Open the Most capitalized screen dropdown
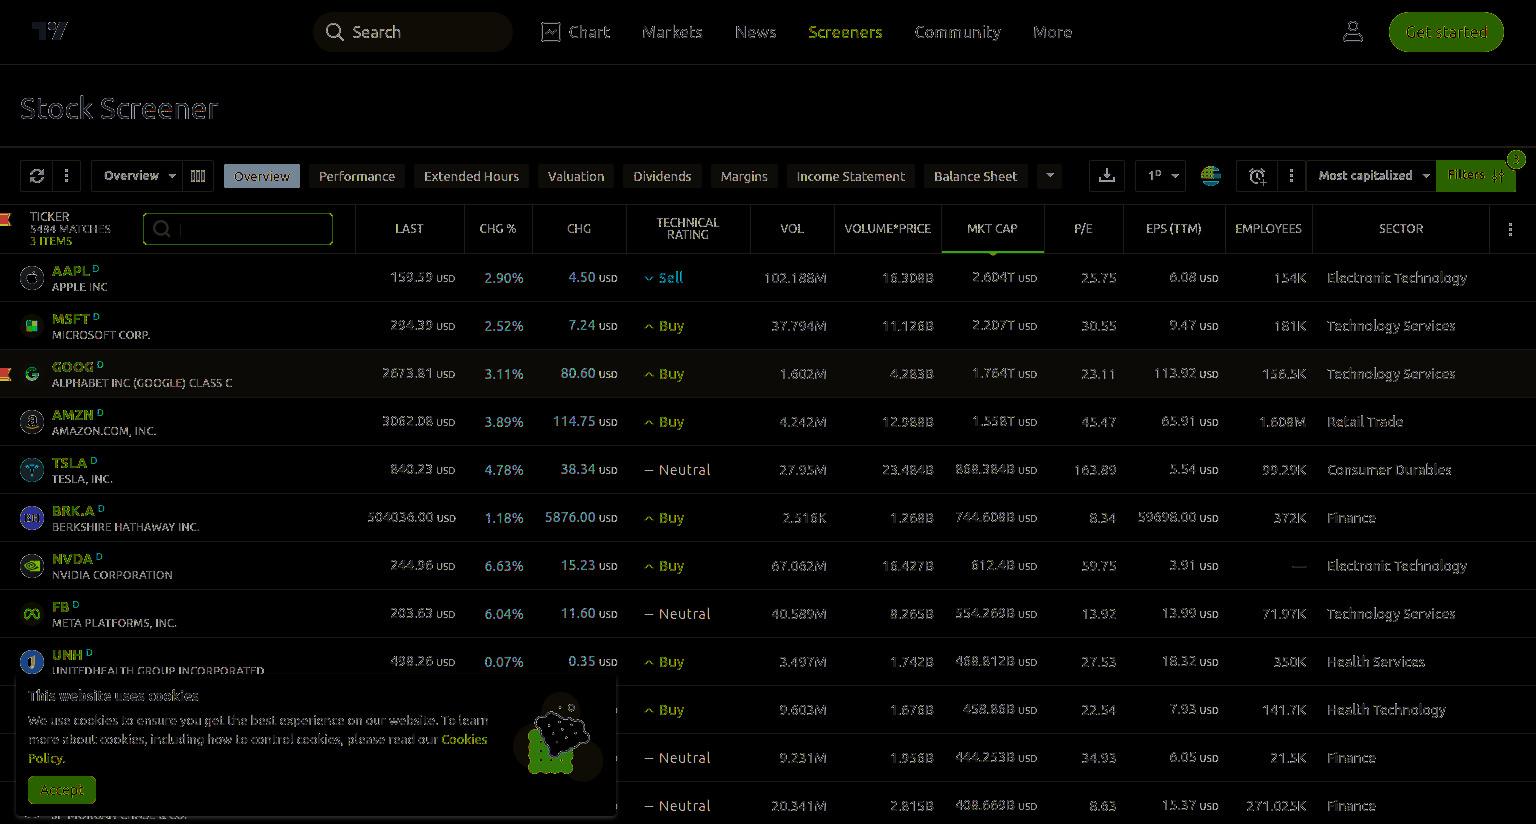The image size is (1536, 824). point(1373,176)
